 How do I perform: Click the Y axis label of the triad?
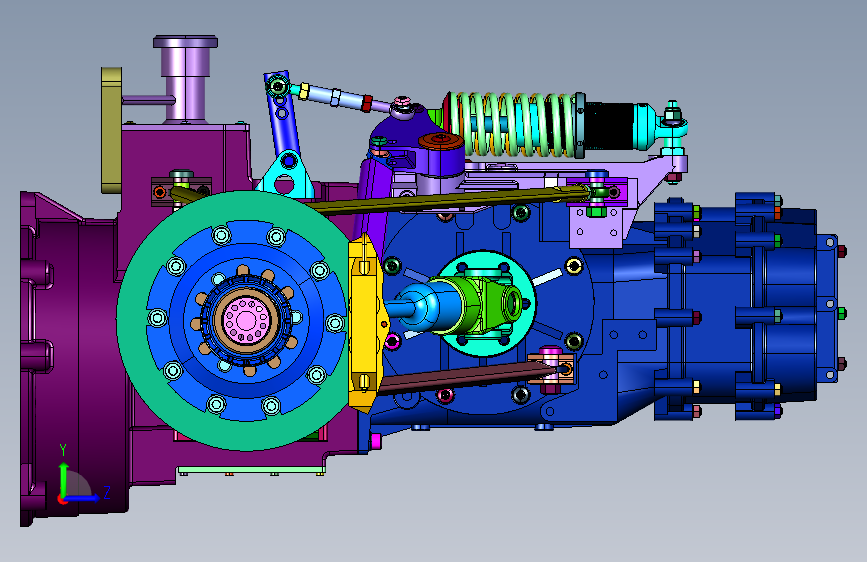63,450
